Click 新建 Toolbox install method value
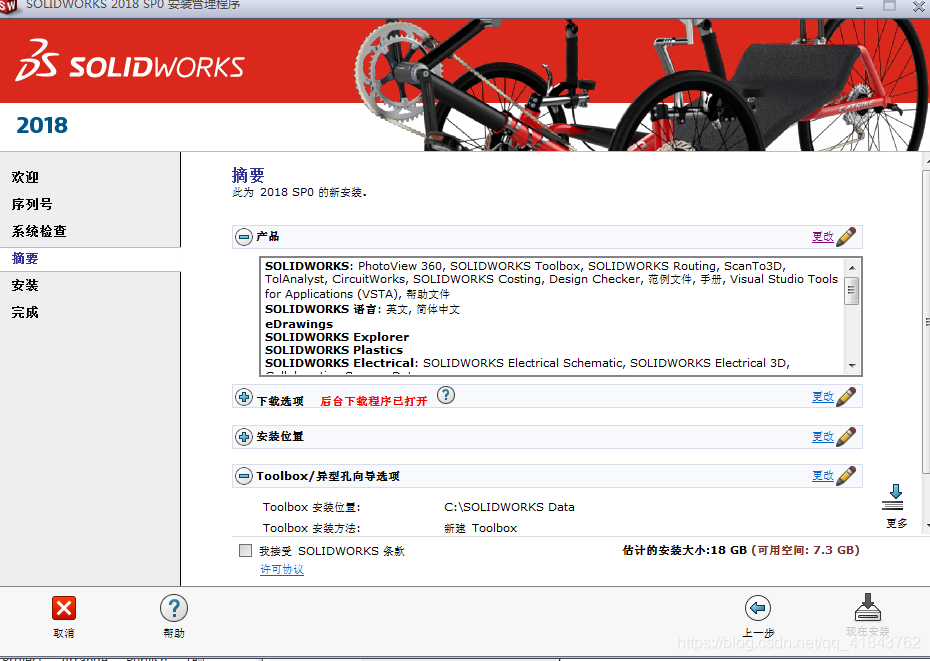The width and height of the screenshot is (930, 661). click(x=480, y=528)
